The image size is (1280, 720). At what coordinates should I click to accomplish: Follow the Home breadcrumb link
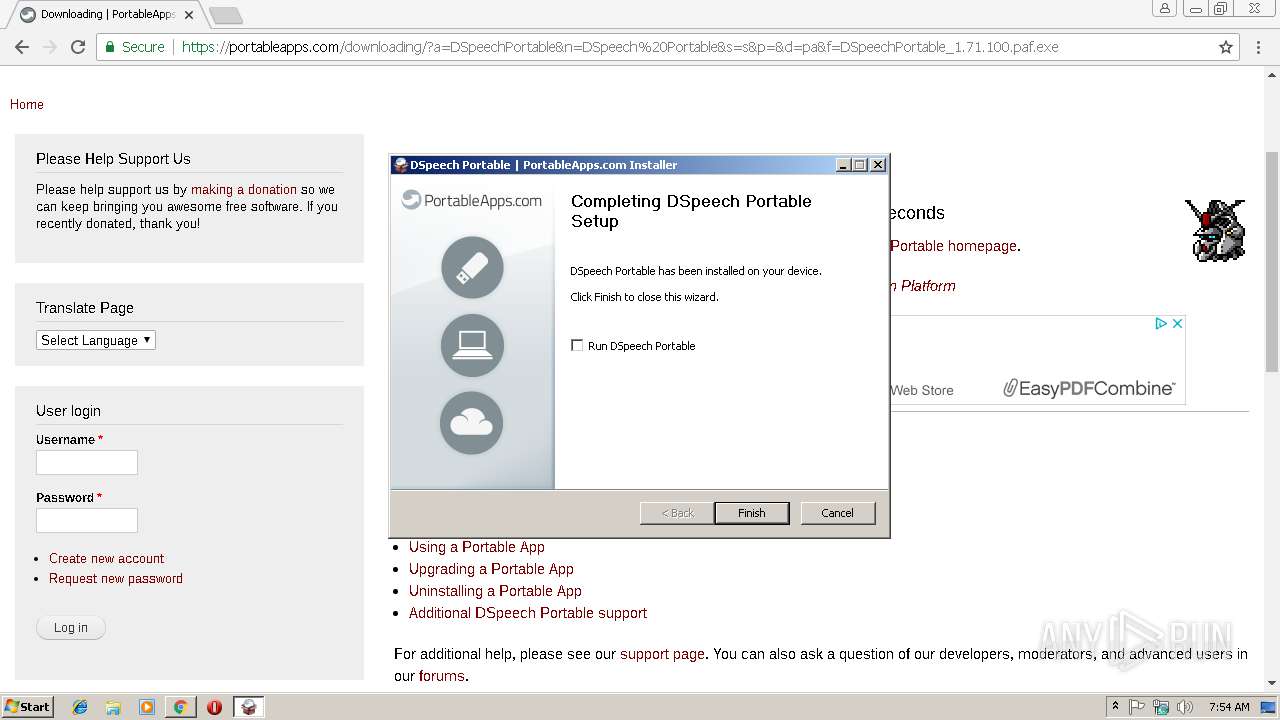27,104
